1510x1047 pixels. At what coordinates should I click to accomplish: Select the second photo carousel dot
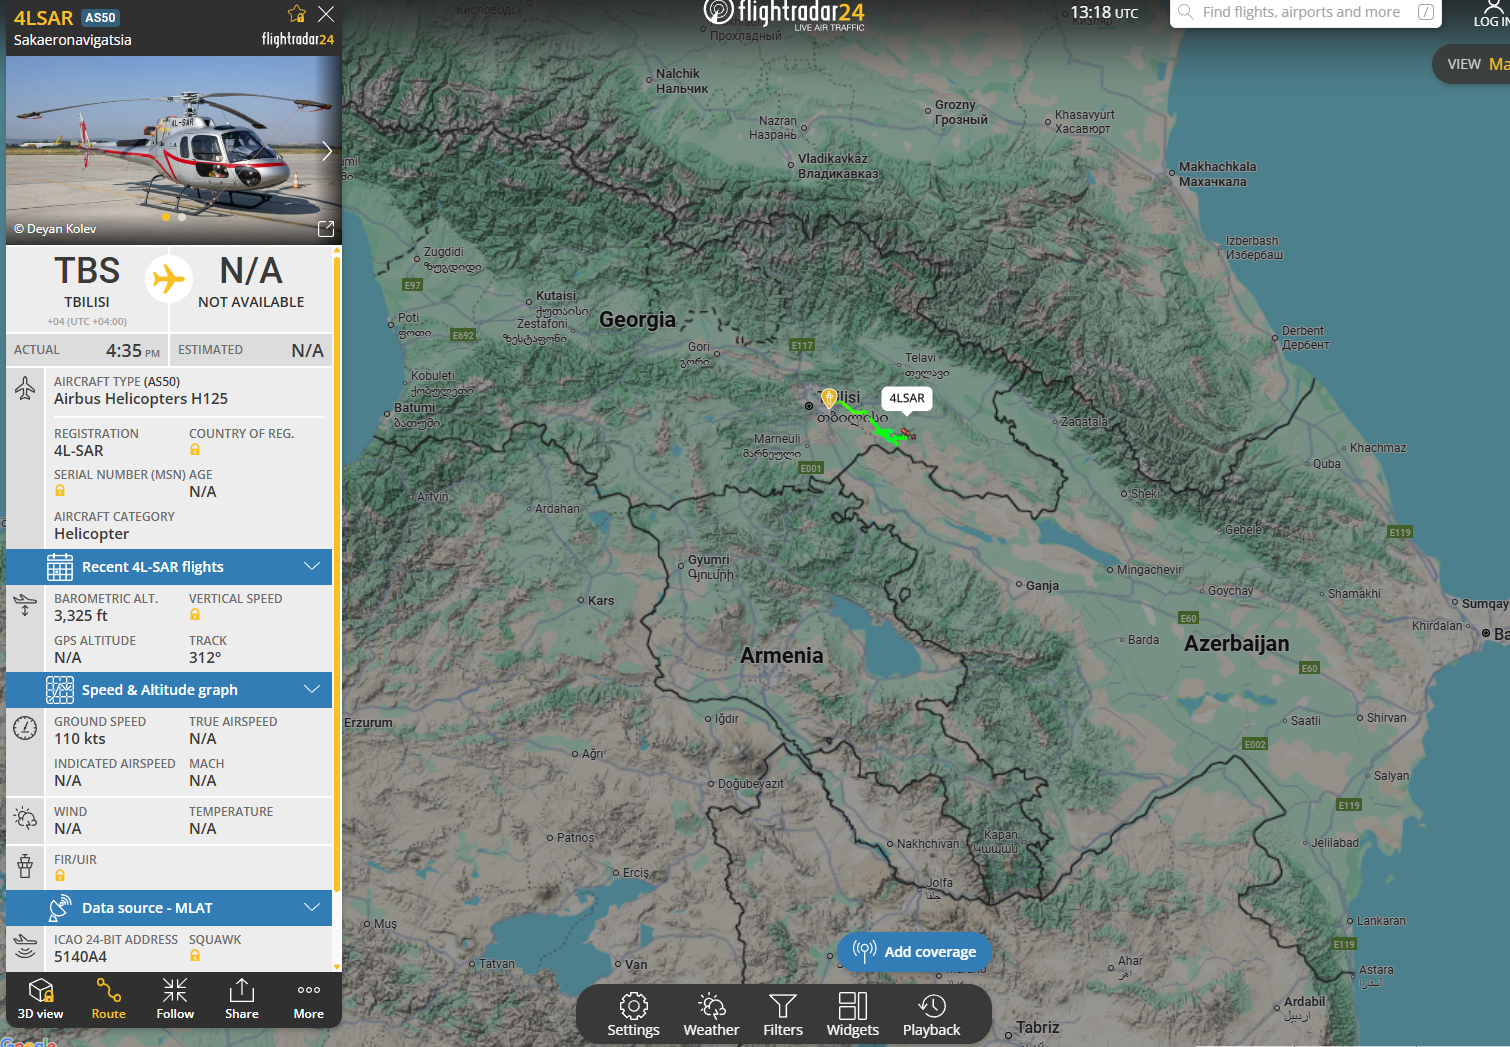182,217
